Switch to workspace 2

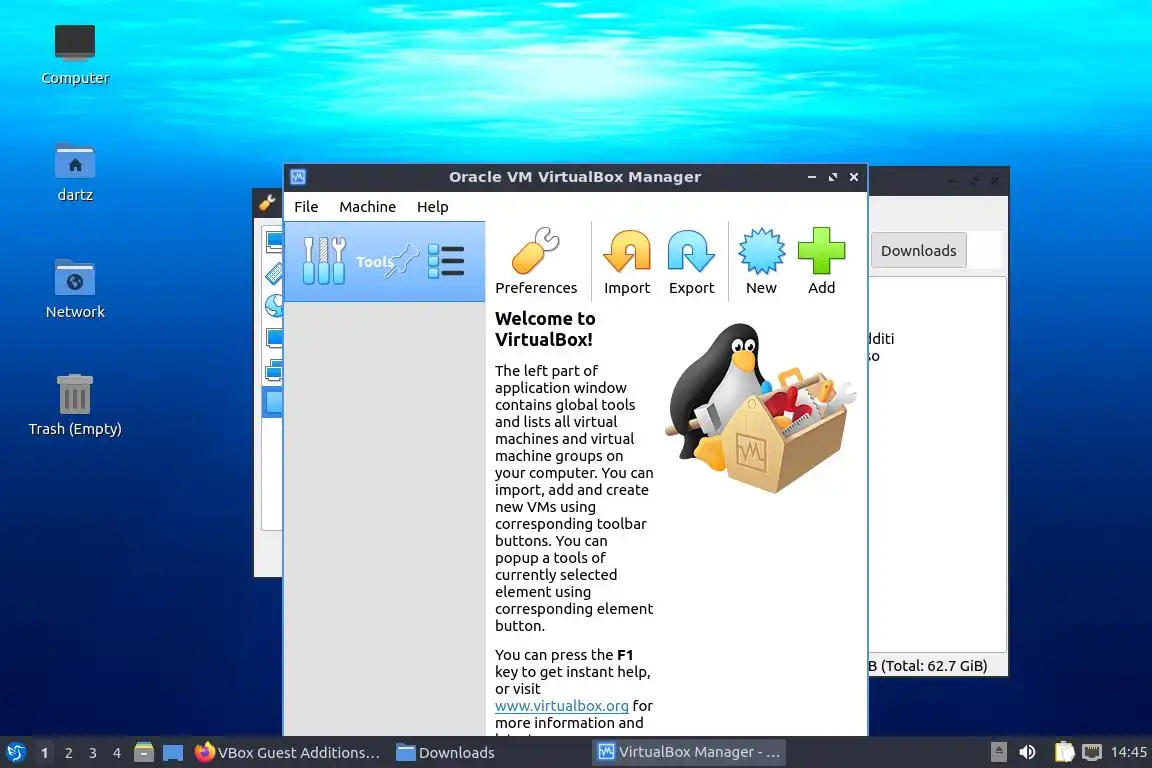(x=68, y=753)
